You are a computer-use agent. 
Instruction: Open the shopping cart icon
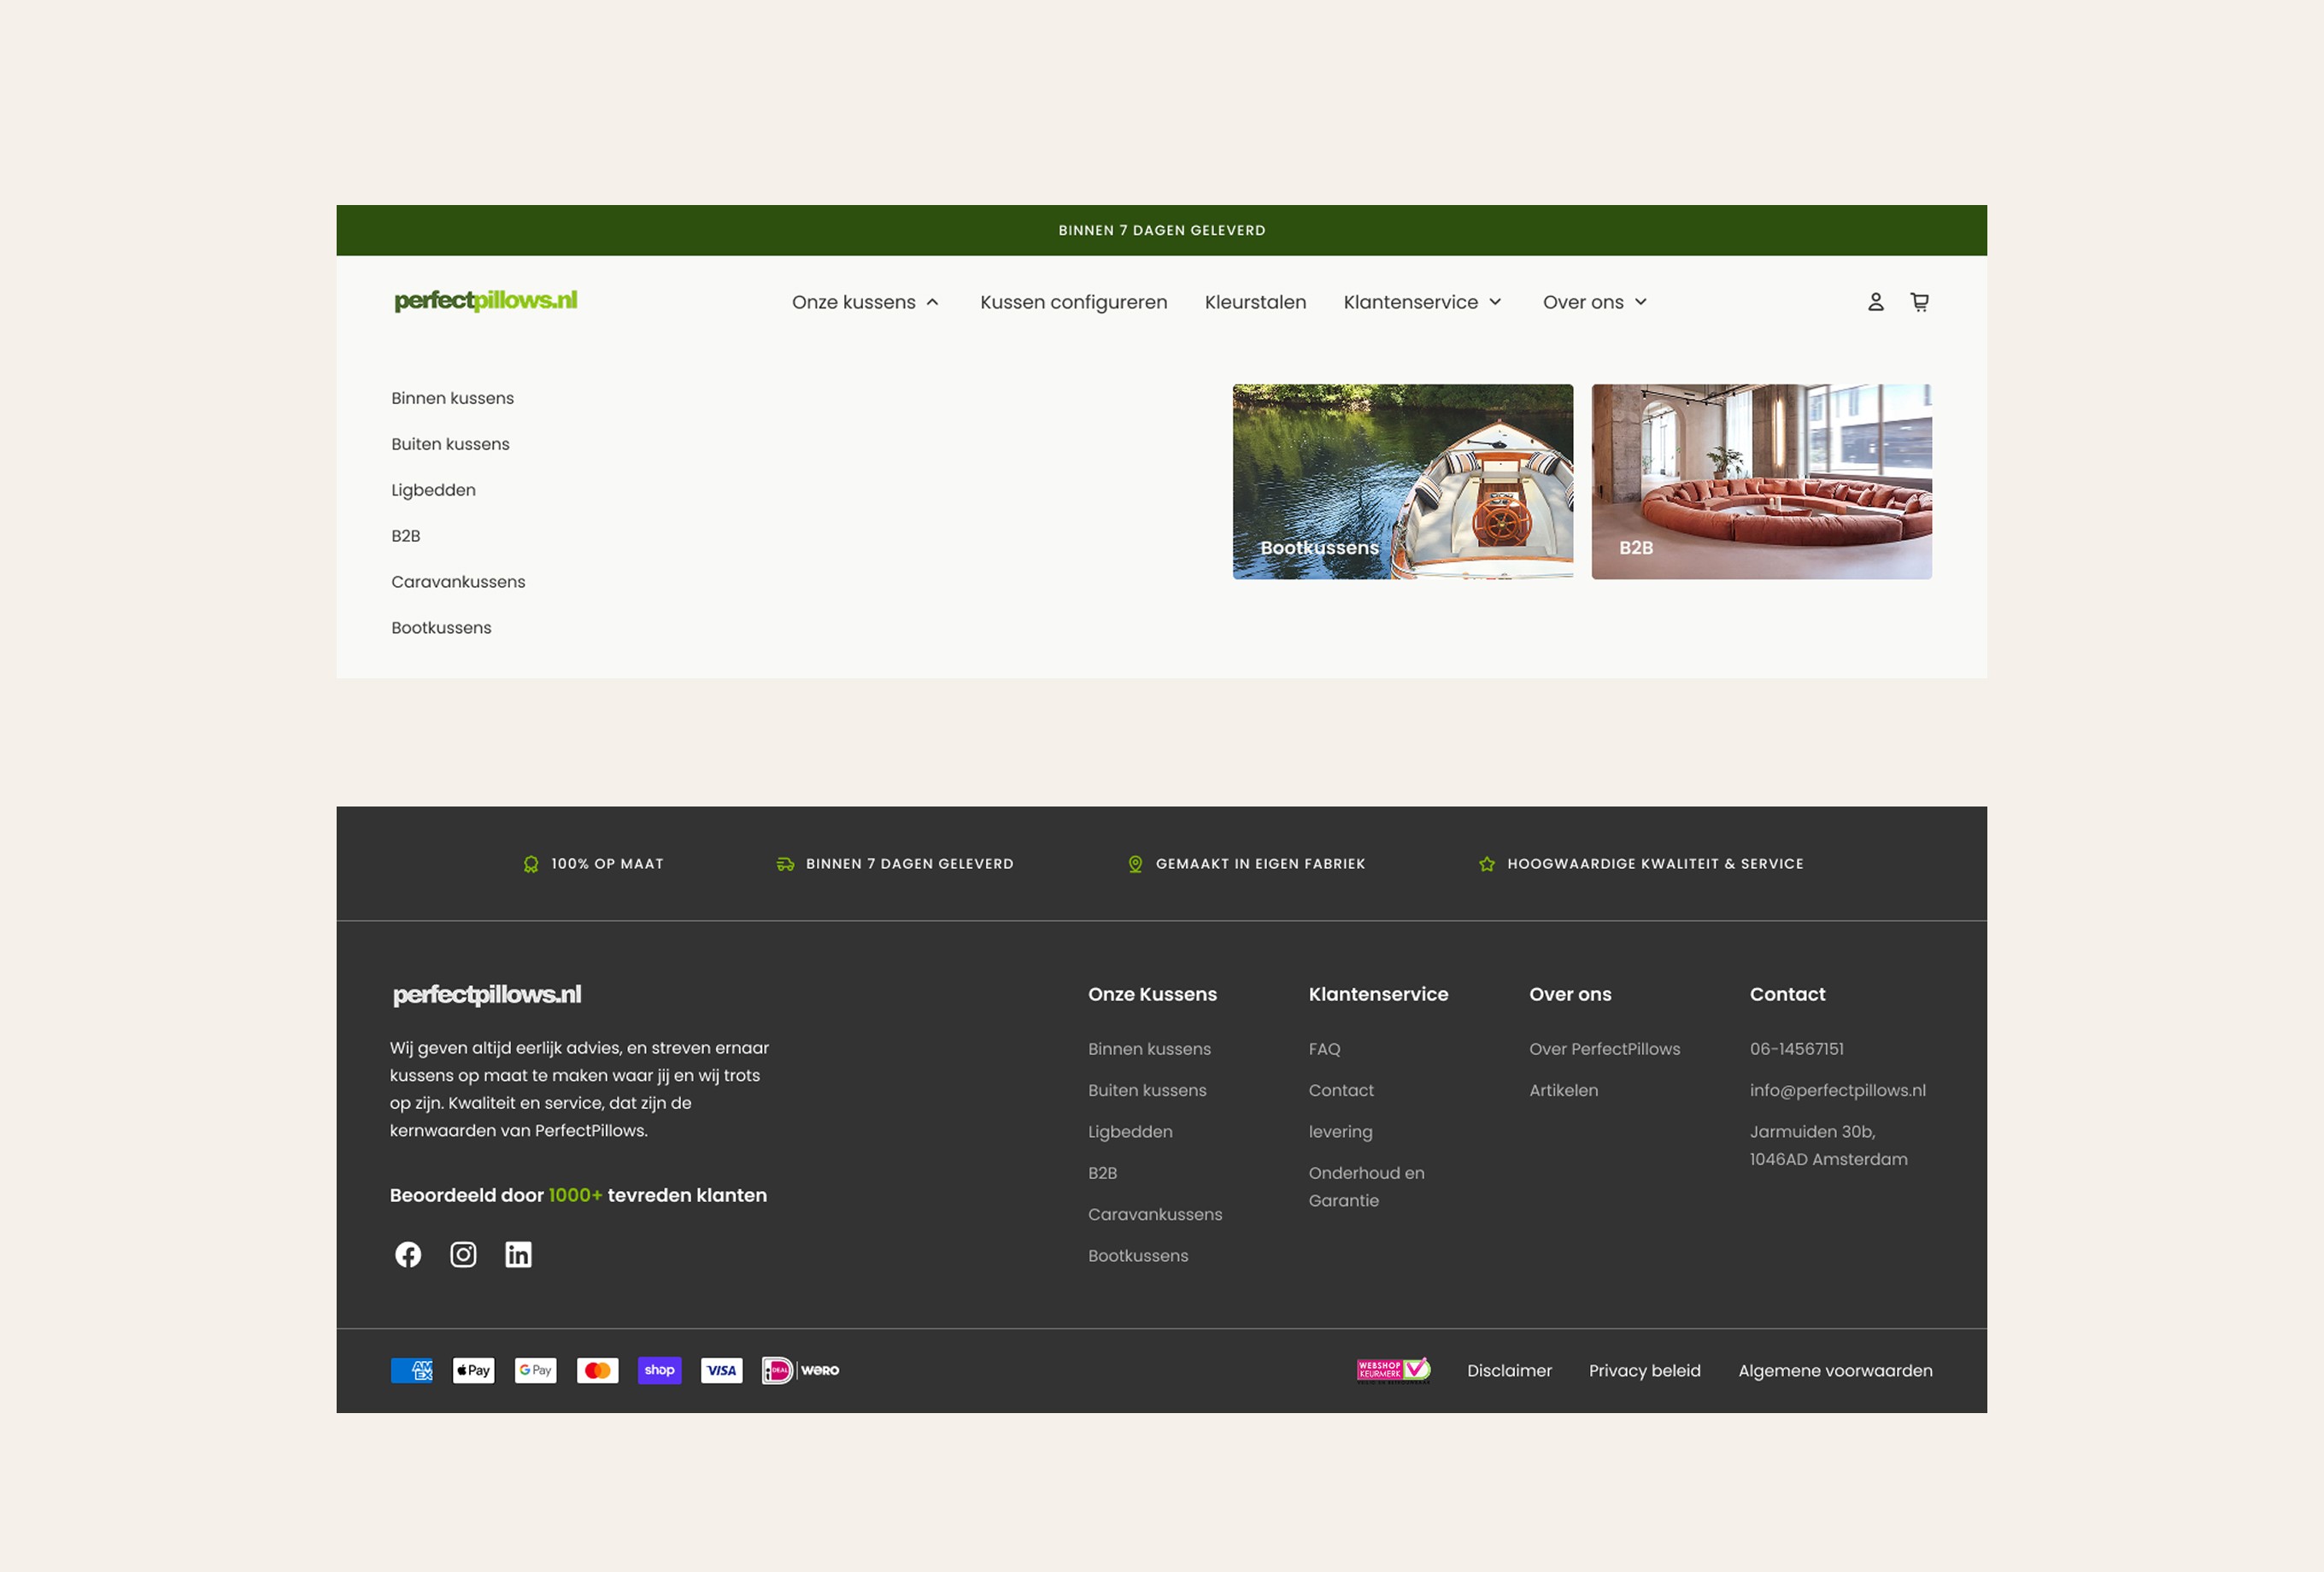1919,302
